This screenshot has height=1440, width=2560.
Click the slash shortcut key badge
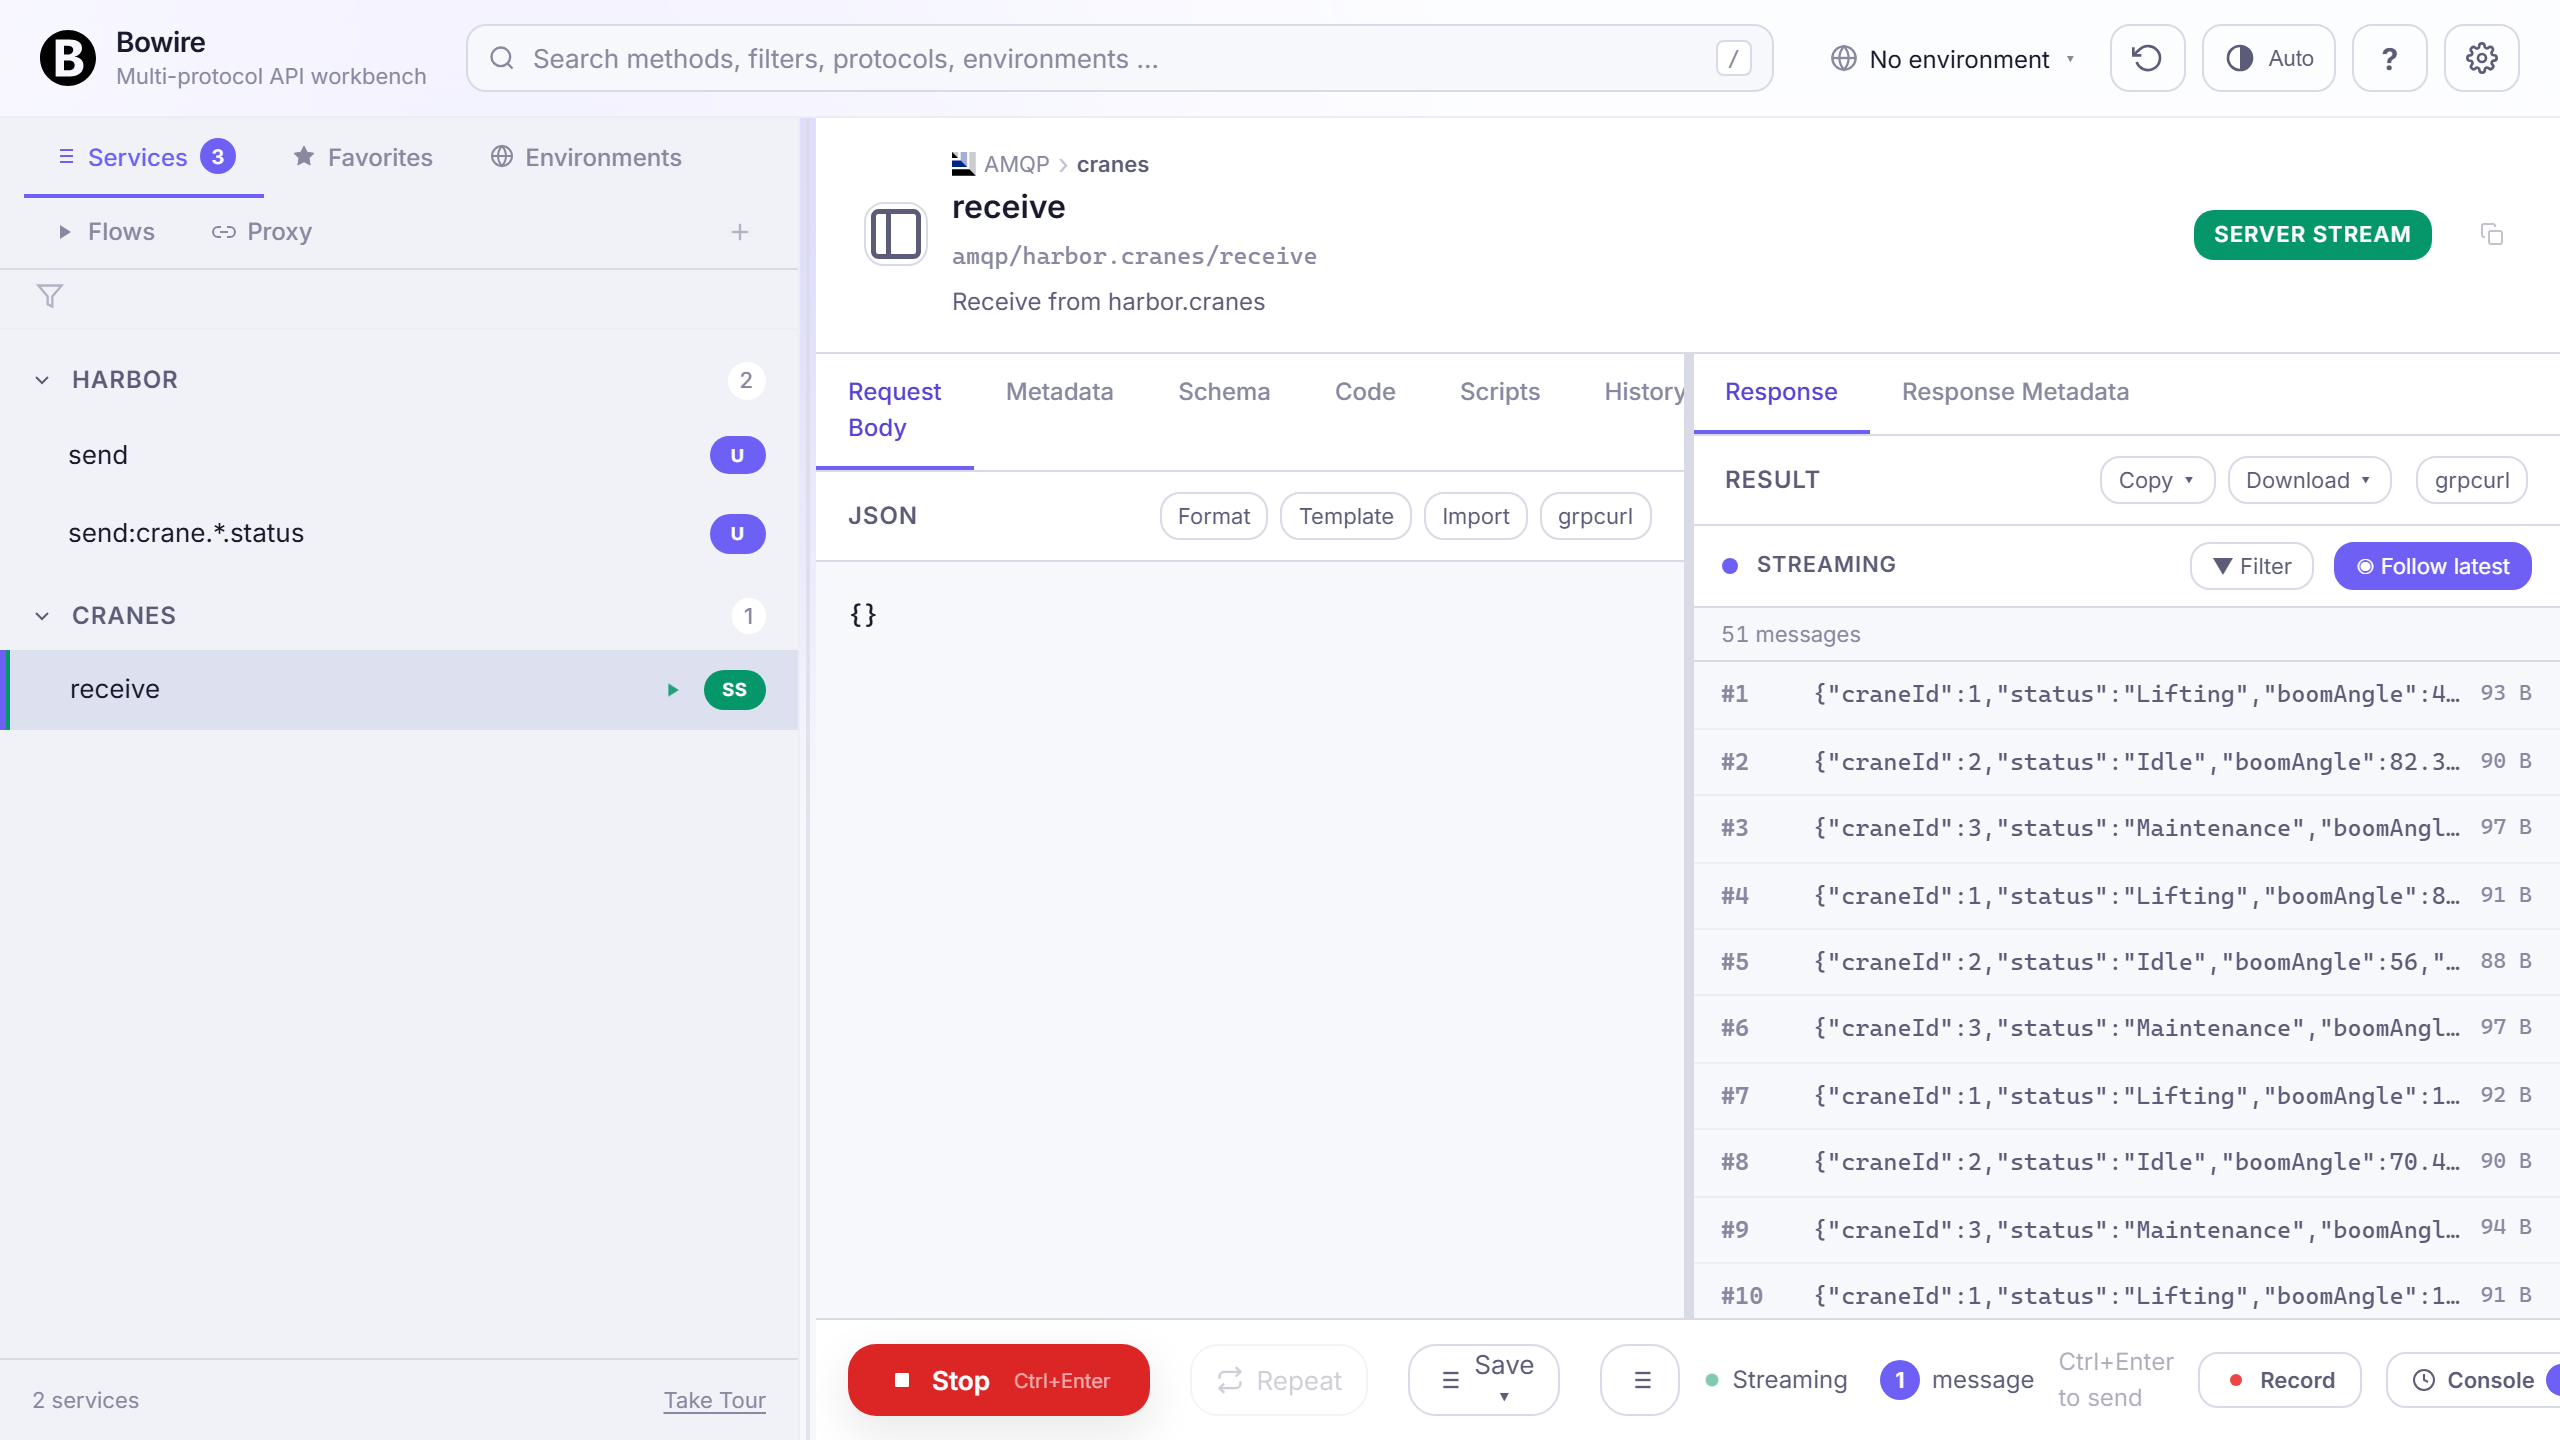pos(1733,59)
